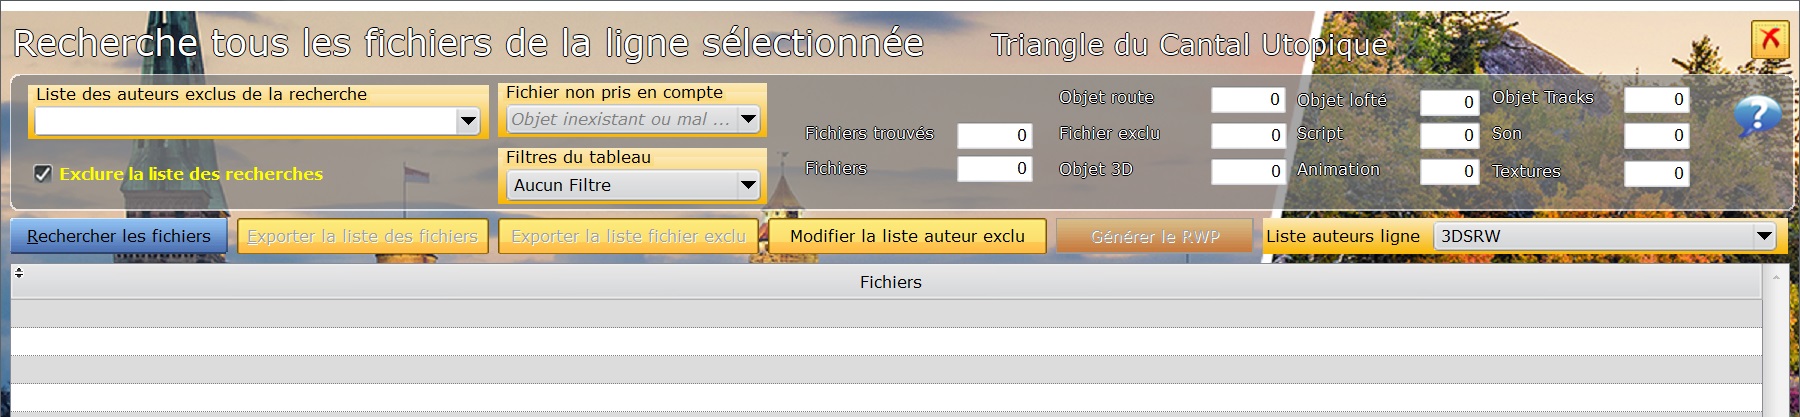Select the 'Fichiers trouvés' count field

(994, 135)
